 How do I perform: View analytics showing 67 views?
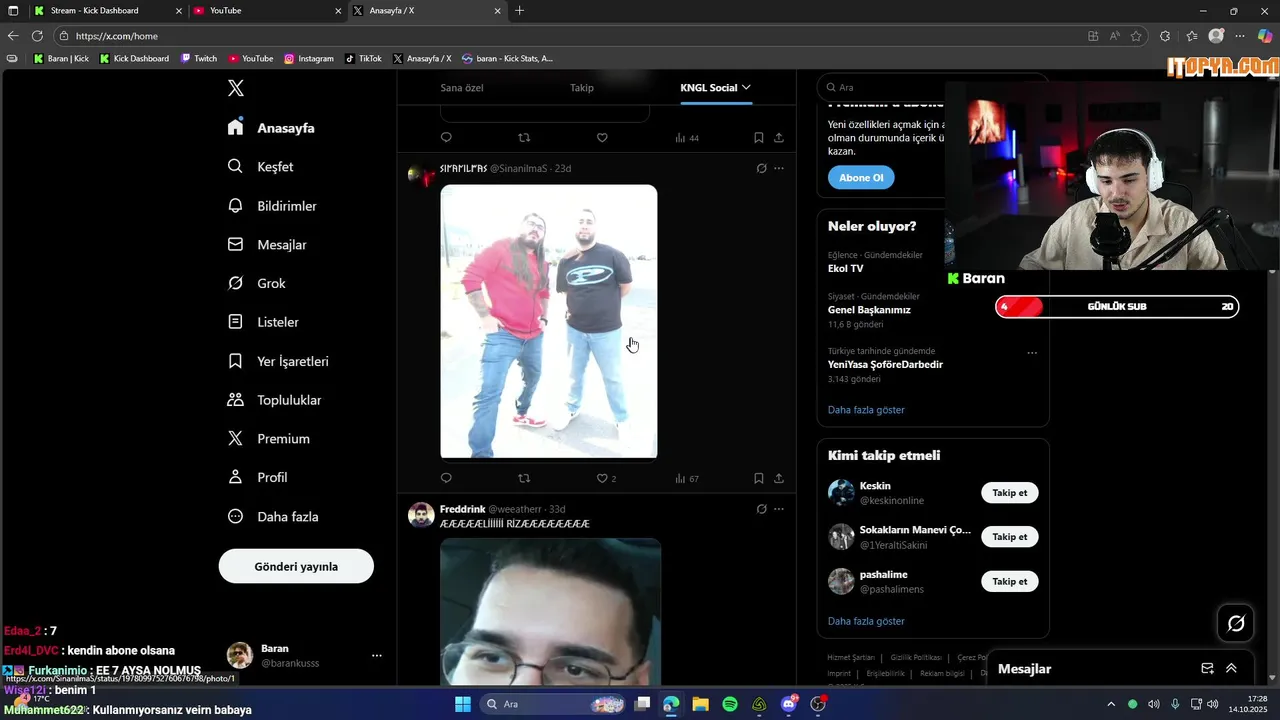(x=687, y=478)
